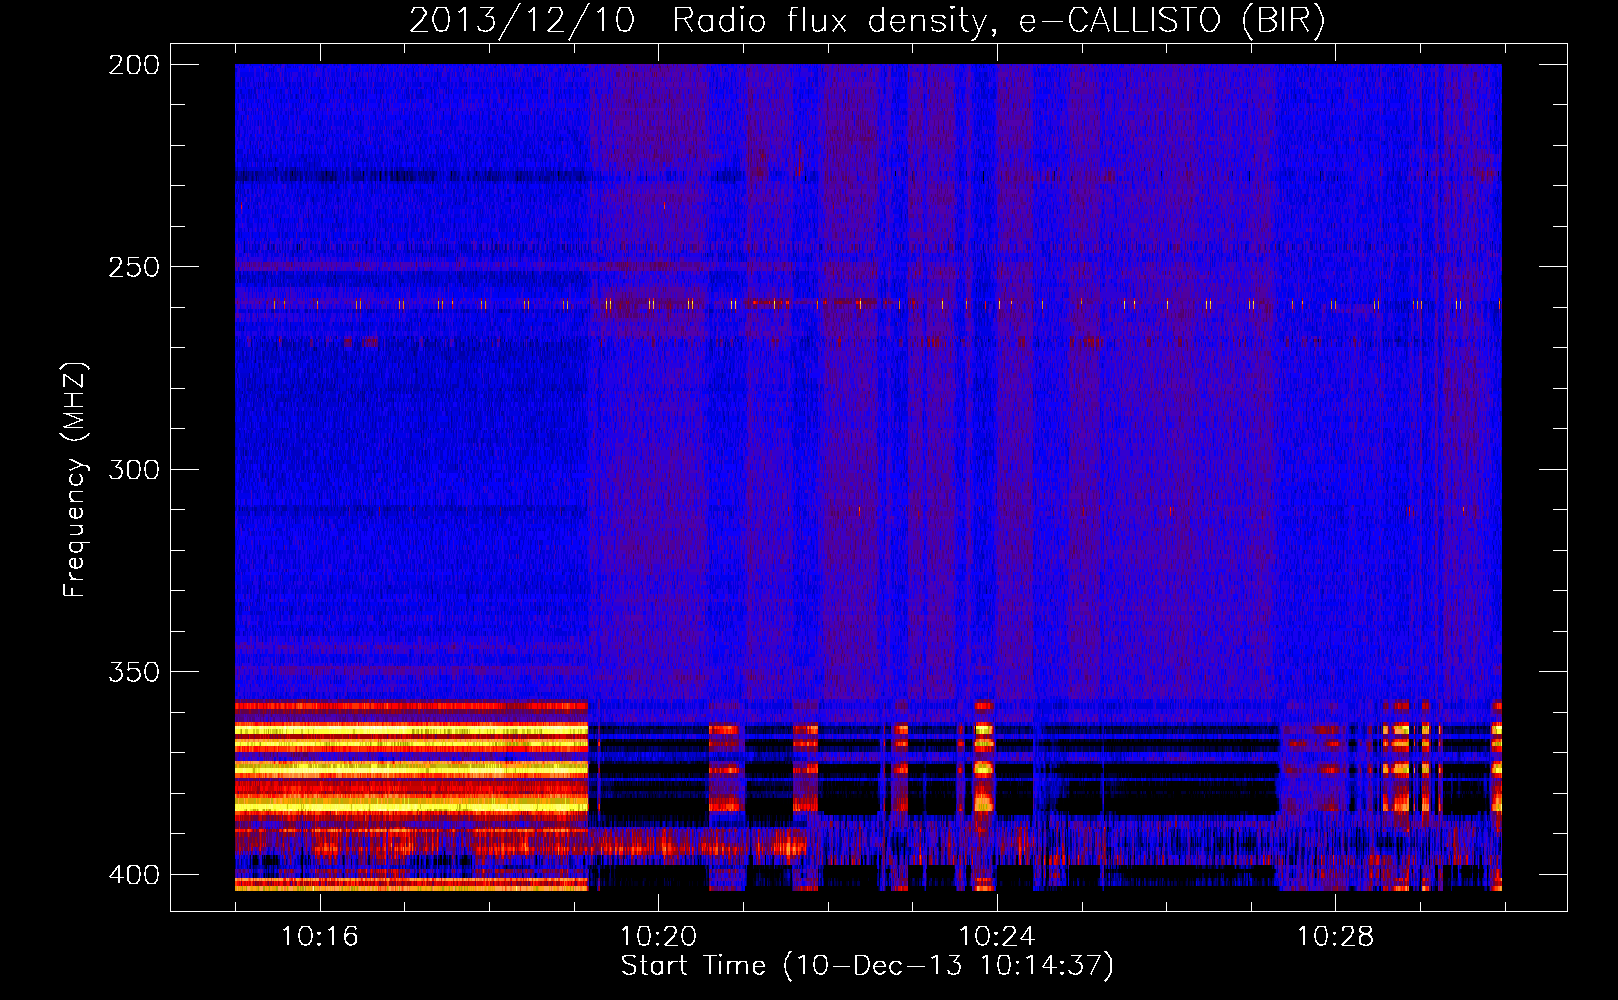Image resolution: width=1618 pixels, height=1000 pixels.
Task: Click the 'Start Time (10-Dec-13 10:14:37)' label
Action: [x=867, y=966]
